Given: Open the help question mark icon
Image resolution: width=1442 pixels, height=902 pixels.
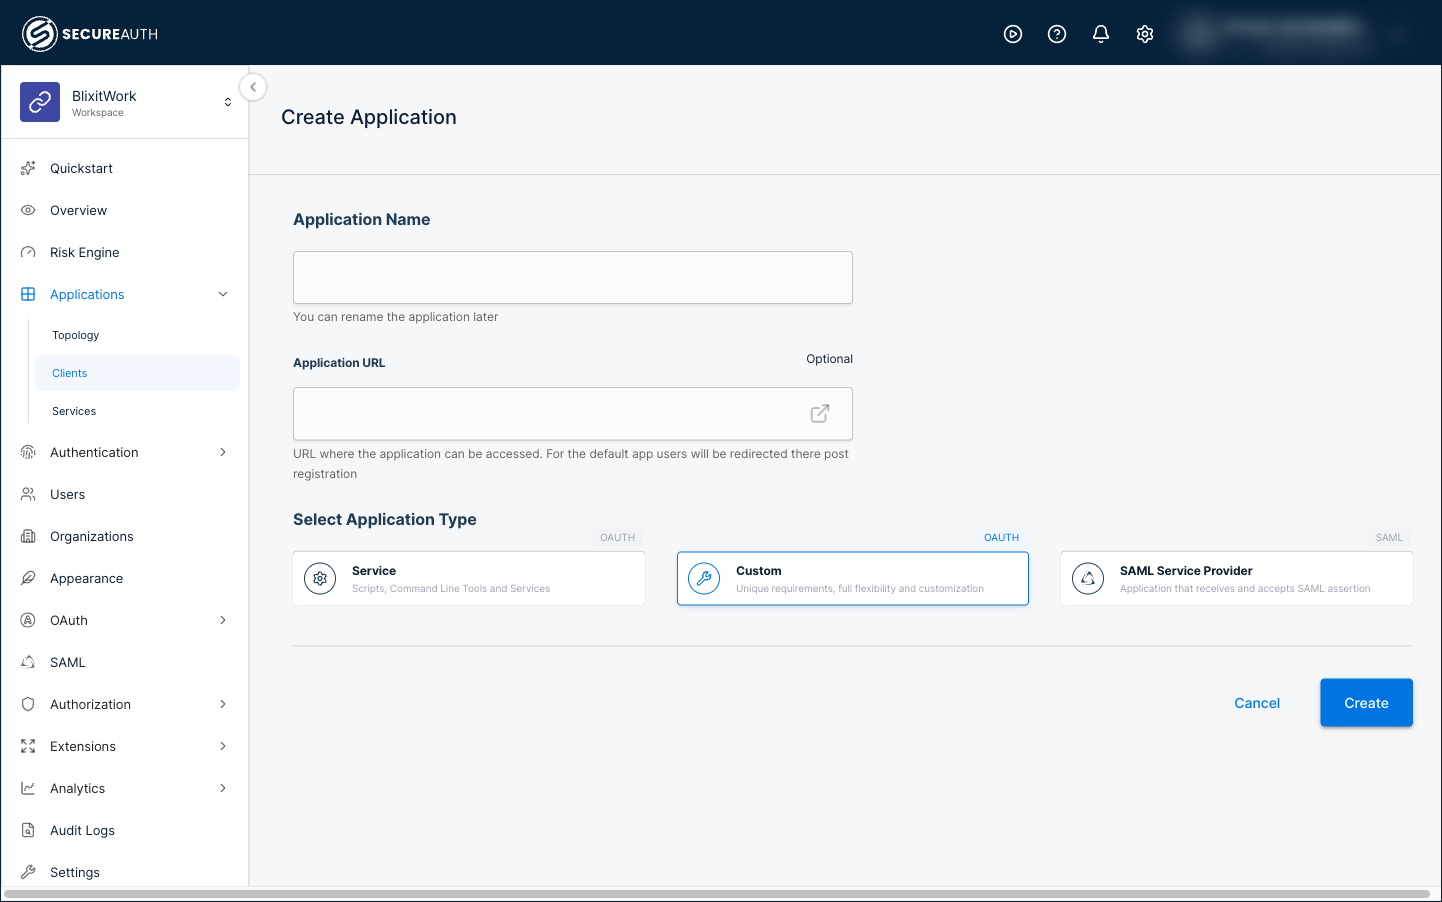Looking at the screenshot, I should coord(1057,34).
